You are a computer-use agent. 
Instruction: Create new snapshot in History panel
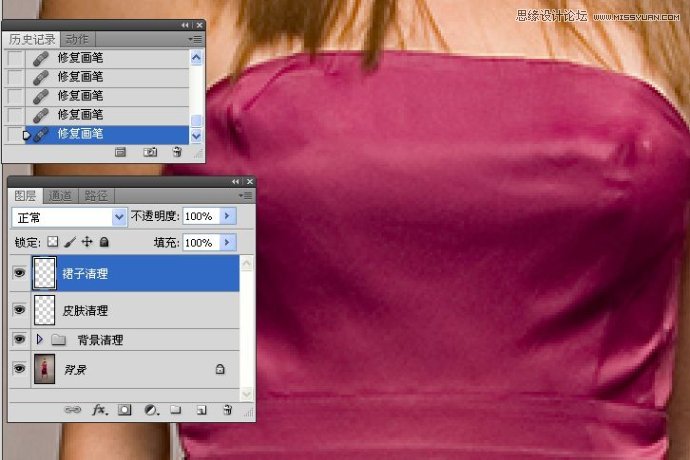click(x=149, y=152)
